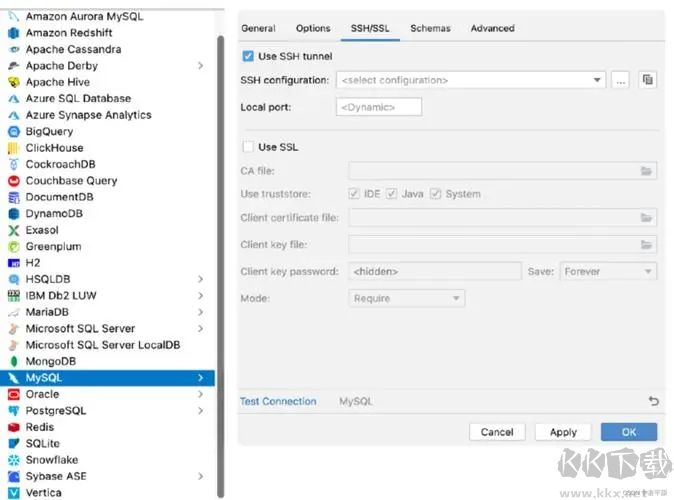
Task: Click the Couchbase Query icon
Action: (x=14, y=181)
